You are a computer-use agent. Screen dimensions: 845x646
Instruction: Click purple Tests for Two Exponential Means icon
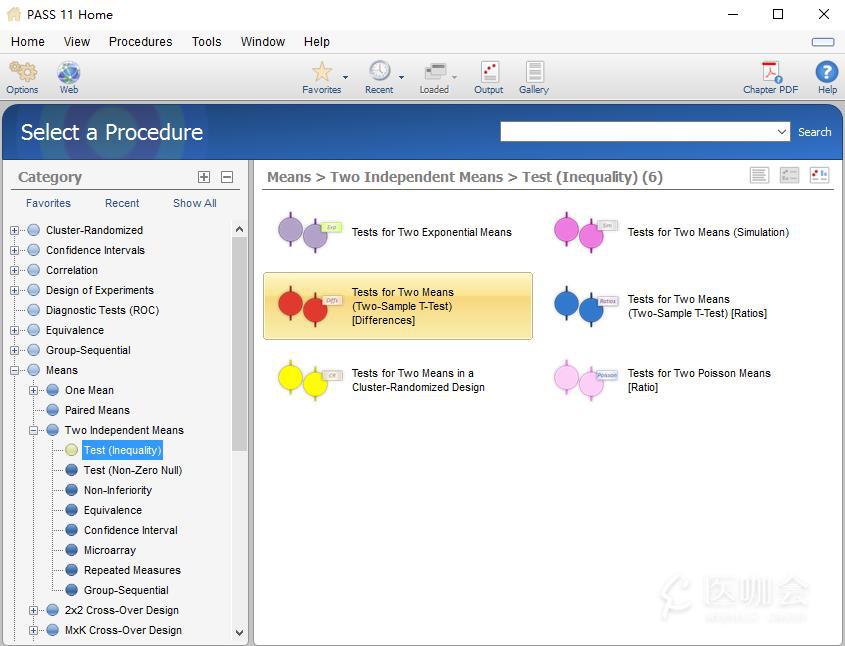click(x=309, y=232)
